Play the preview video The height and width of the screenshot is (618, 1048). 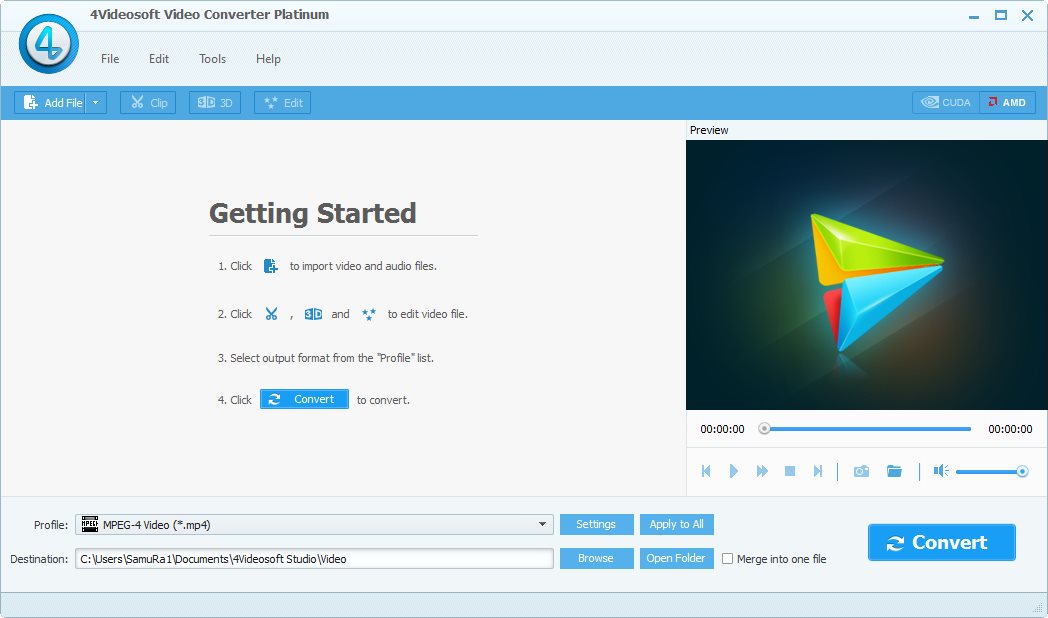pos(733,471)
